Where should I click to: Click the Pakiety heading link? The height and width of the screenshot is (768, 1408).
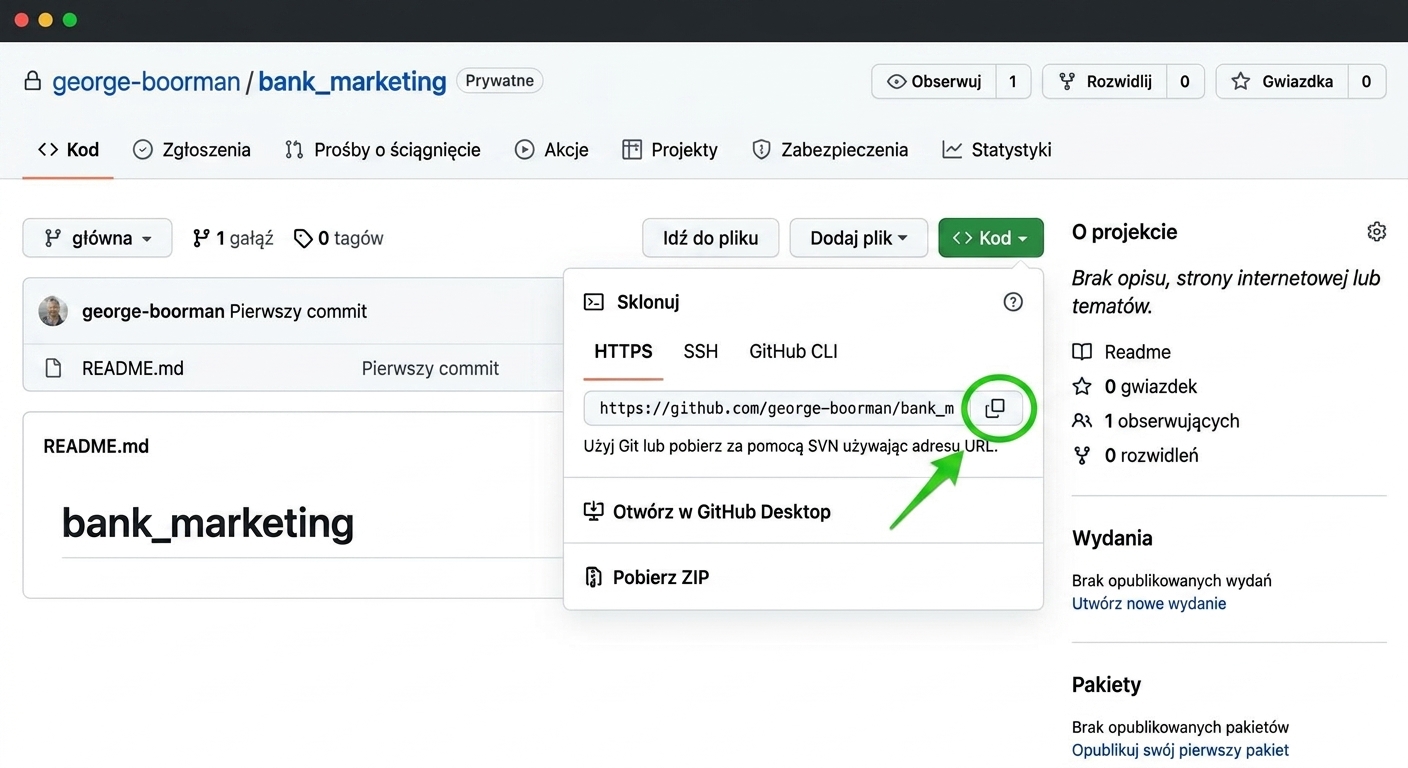(1106, 685)
